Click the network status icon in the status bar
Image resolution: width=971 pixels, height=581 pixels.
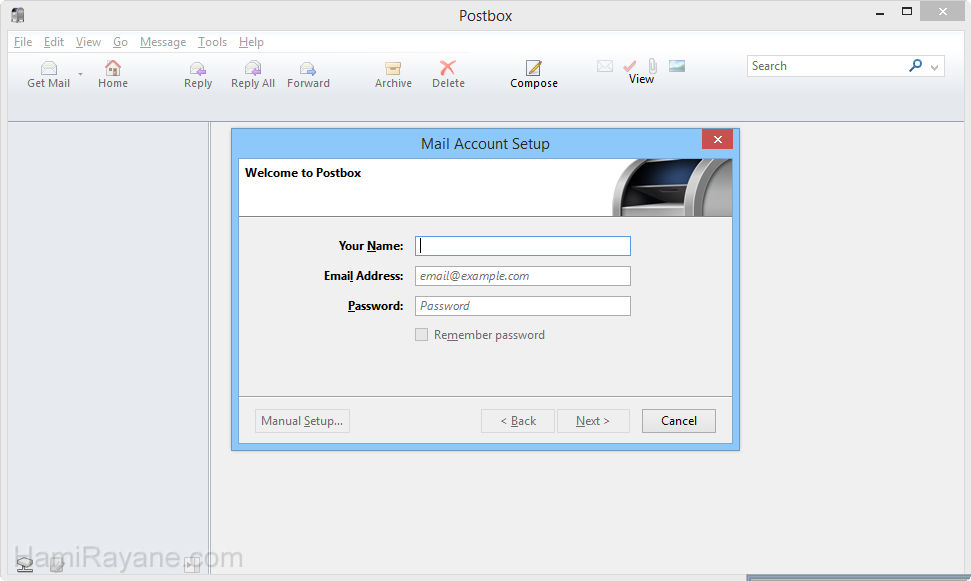[25, 564]
